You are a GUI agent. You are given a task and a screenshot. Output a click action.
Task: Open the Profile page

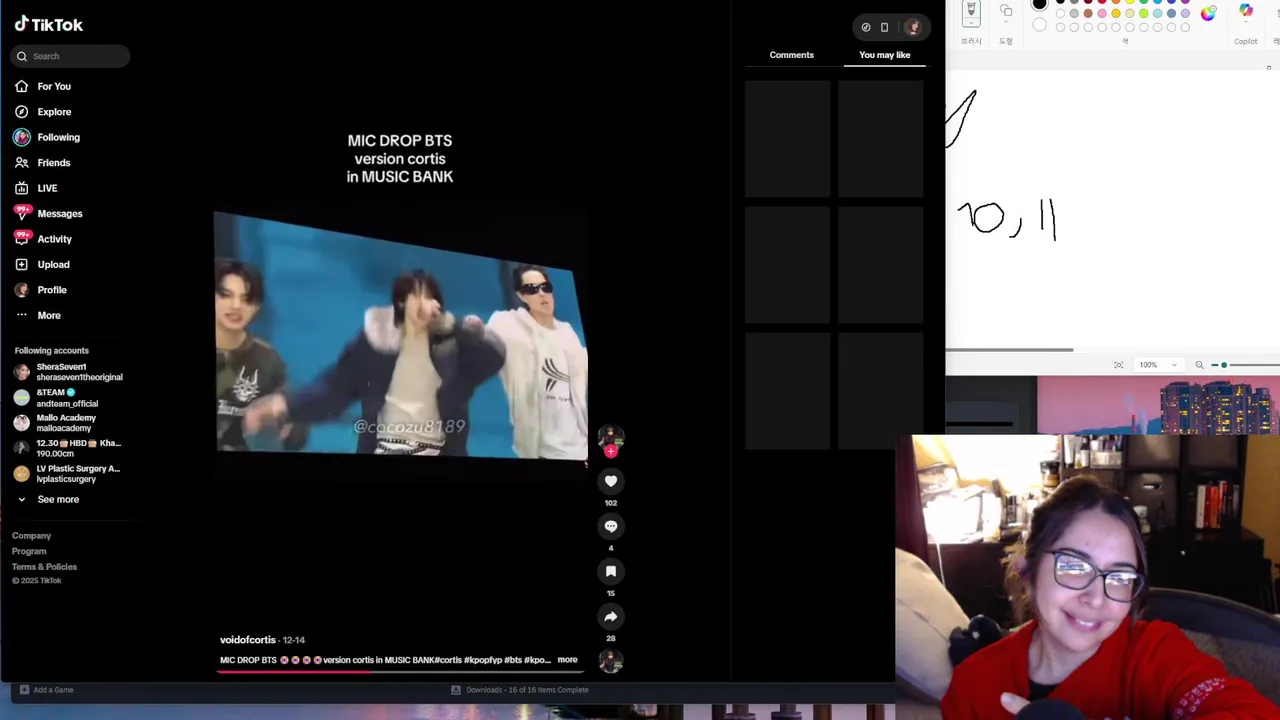click(52, 290)
